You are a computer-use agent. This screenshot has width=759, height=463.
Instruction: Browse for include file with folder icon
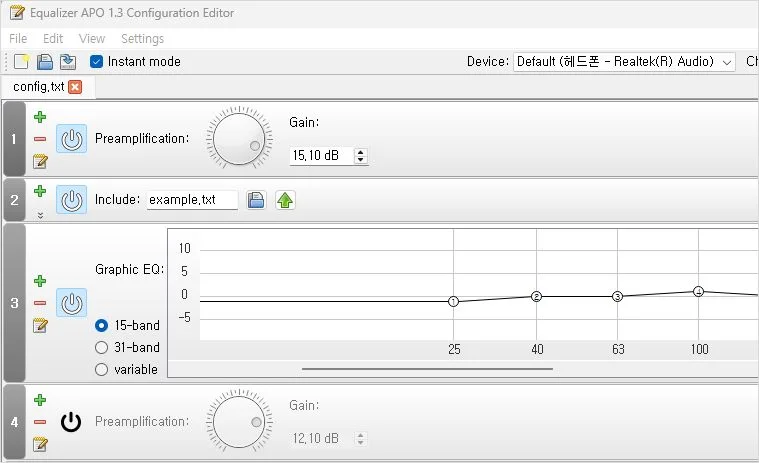pos(256,200)
